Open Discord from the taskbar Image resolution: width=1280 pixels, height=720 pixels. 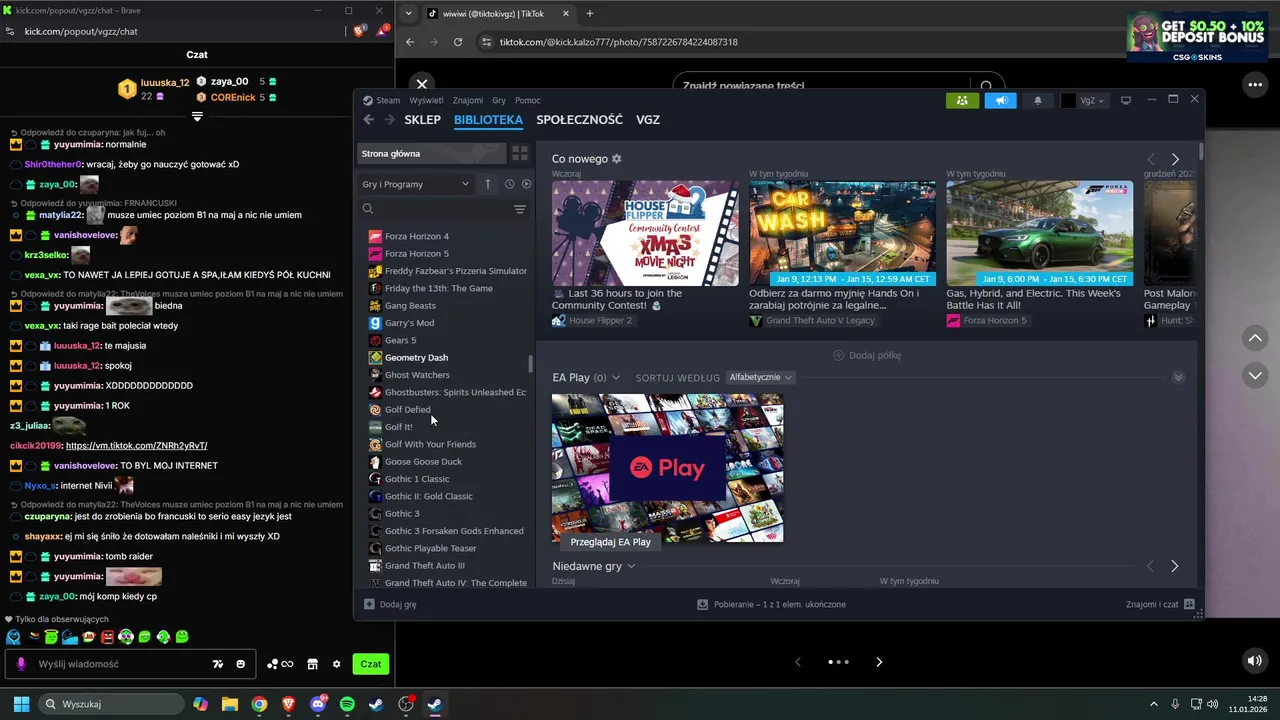pyautogui.click(x=318, y=704)
